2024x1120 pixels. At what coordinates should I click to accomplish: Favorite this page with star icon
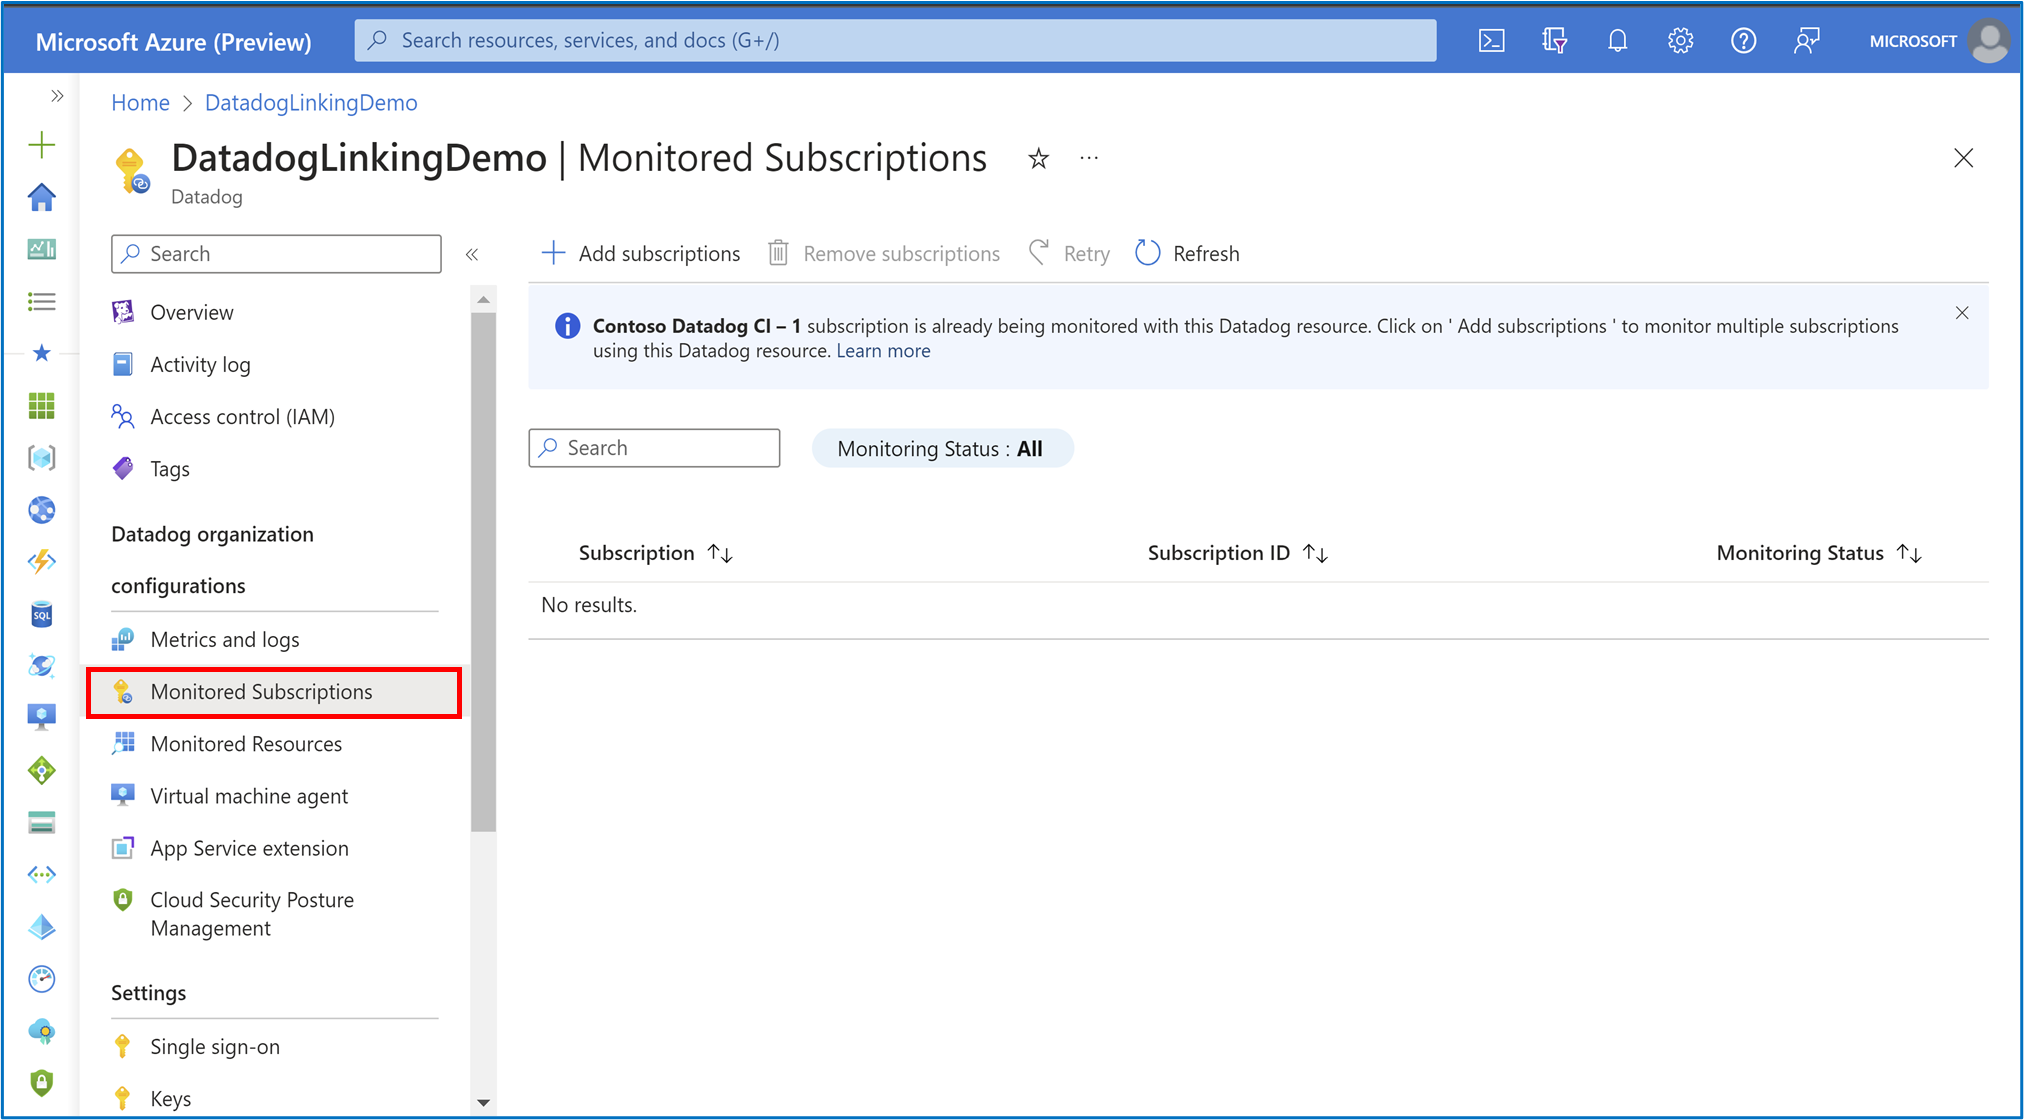pyautogui.click(x=1038, y=159)
